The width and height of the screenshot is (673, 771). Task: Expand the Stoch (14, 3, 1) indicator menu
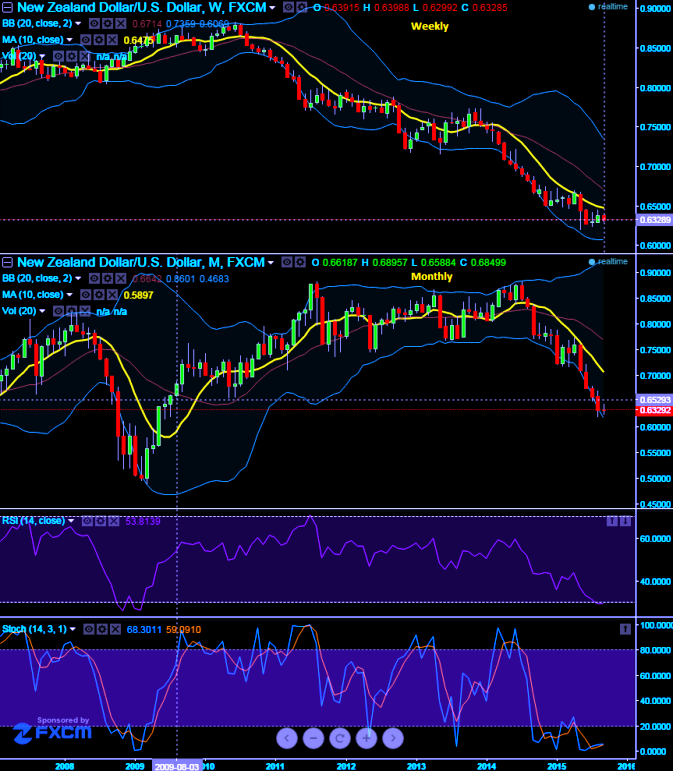click(x=73, y=629)
